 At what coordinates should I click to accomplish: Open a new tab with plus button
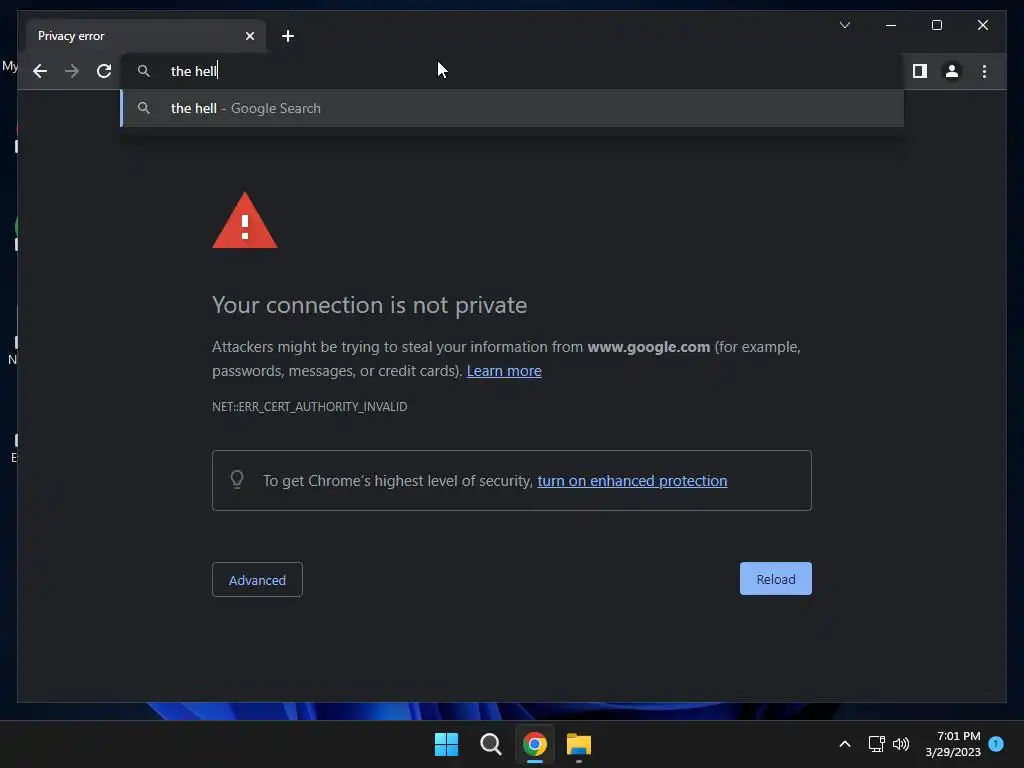(x=287, y=36)
